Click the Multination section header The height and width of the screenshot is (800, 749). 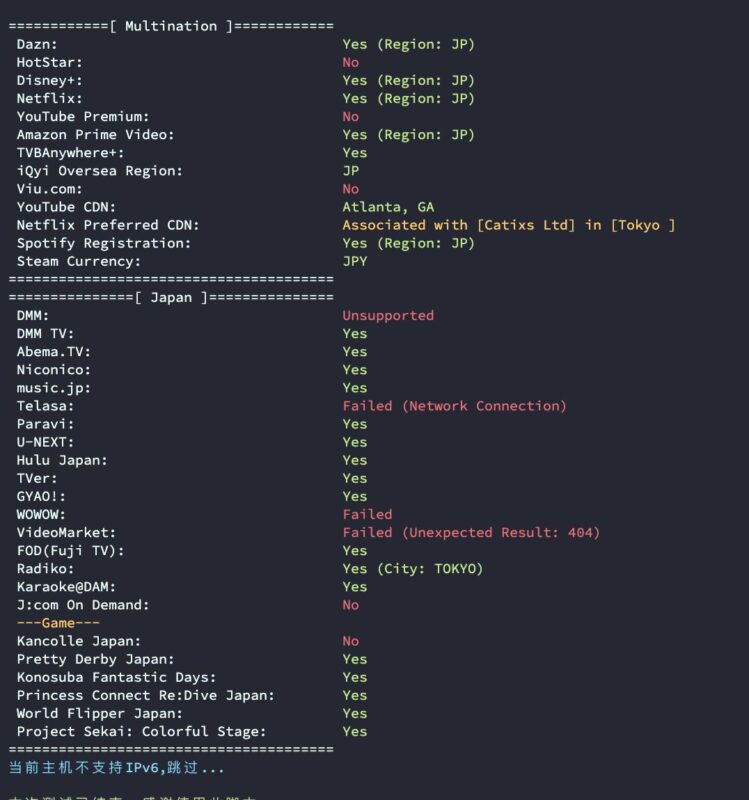[x=171, y=26]
